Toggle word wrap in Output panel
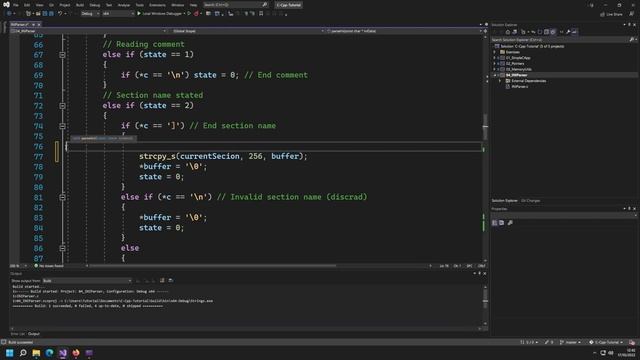 171,281
